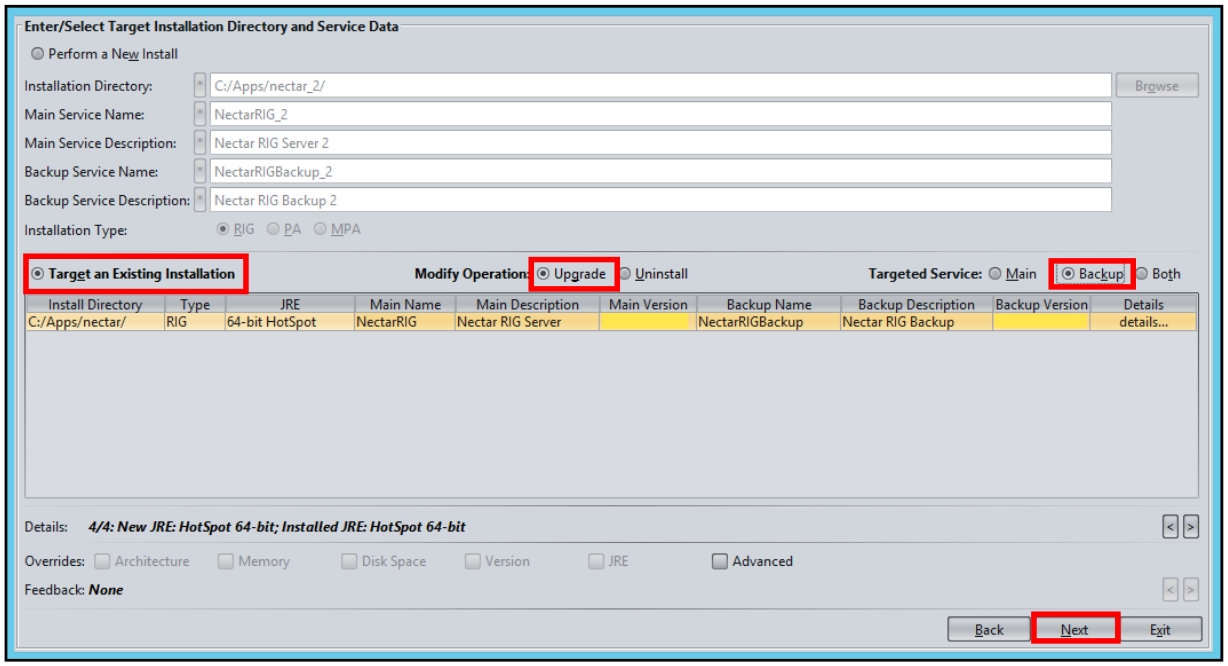Set targeted service to Backup
The image size is (1228, 666).
[x=1092, y=273]
